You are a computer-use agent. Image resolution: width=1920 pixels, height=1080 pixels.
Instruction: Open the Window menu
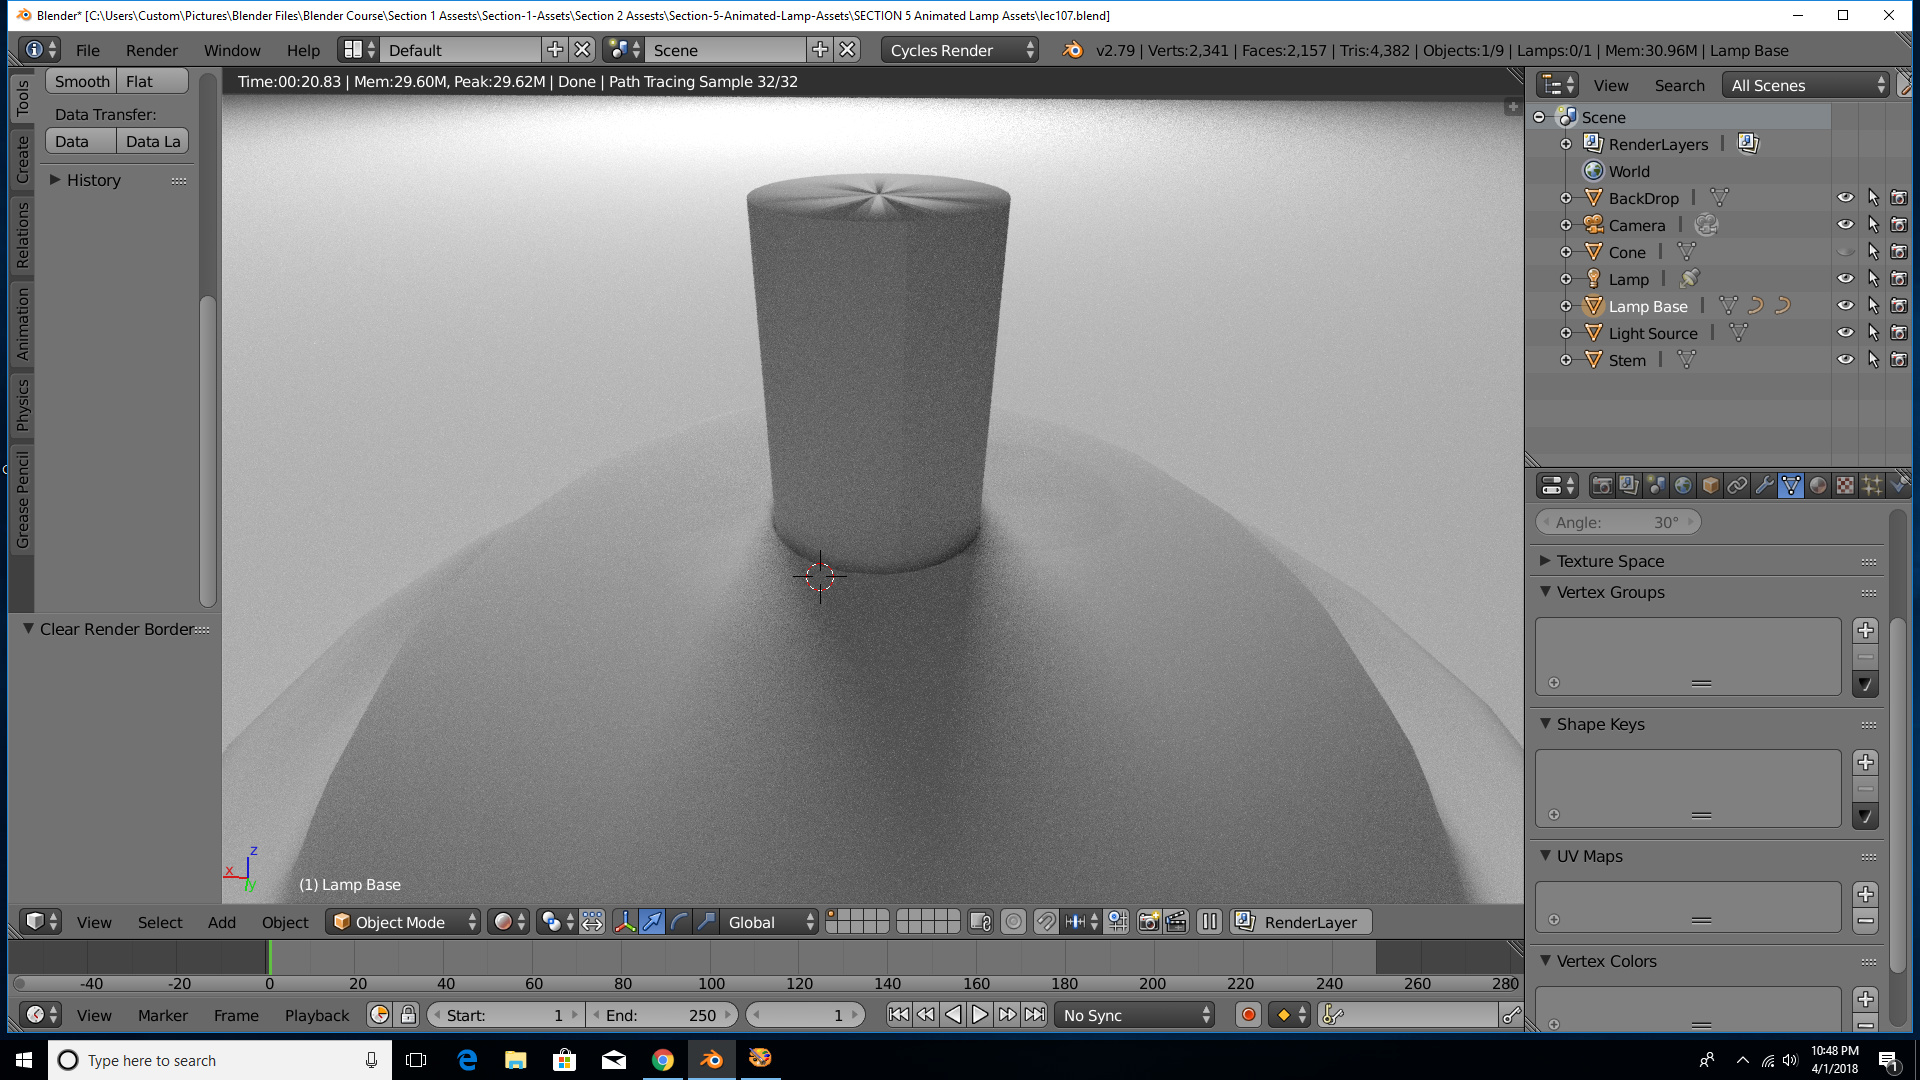pos(232,50)
